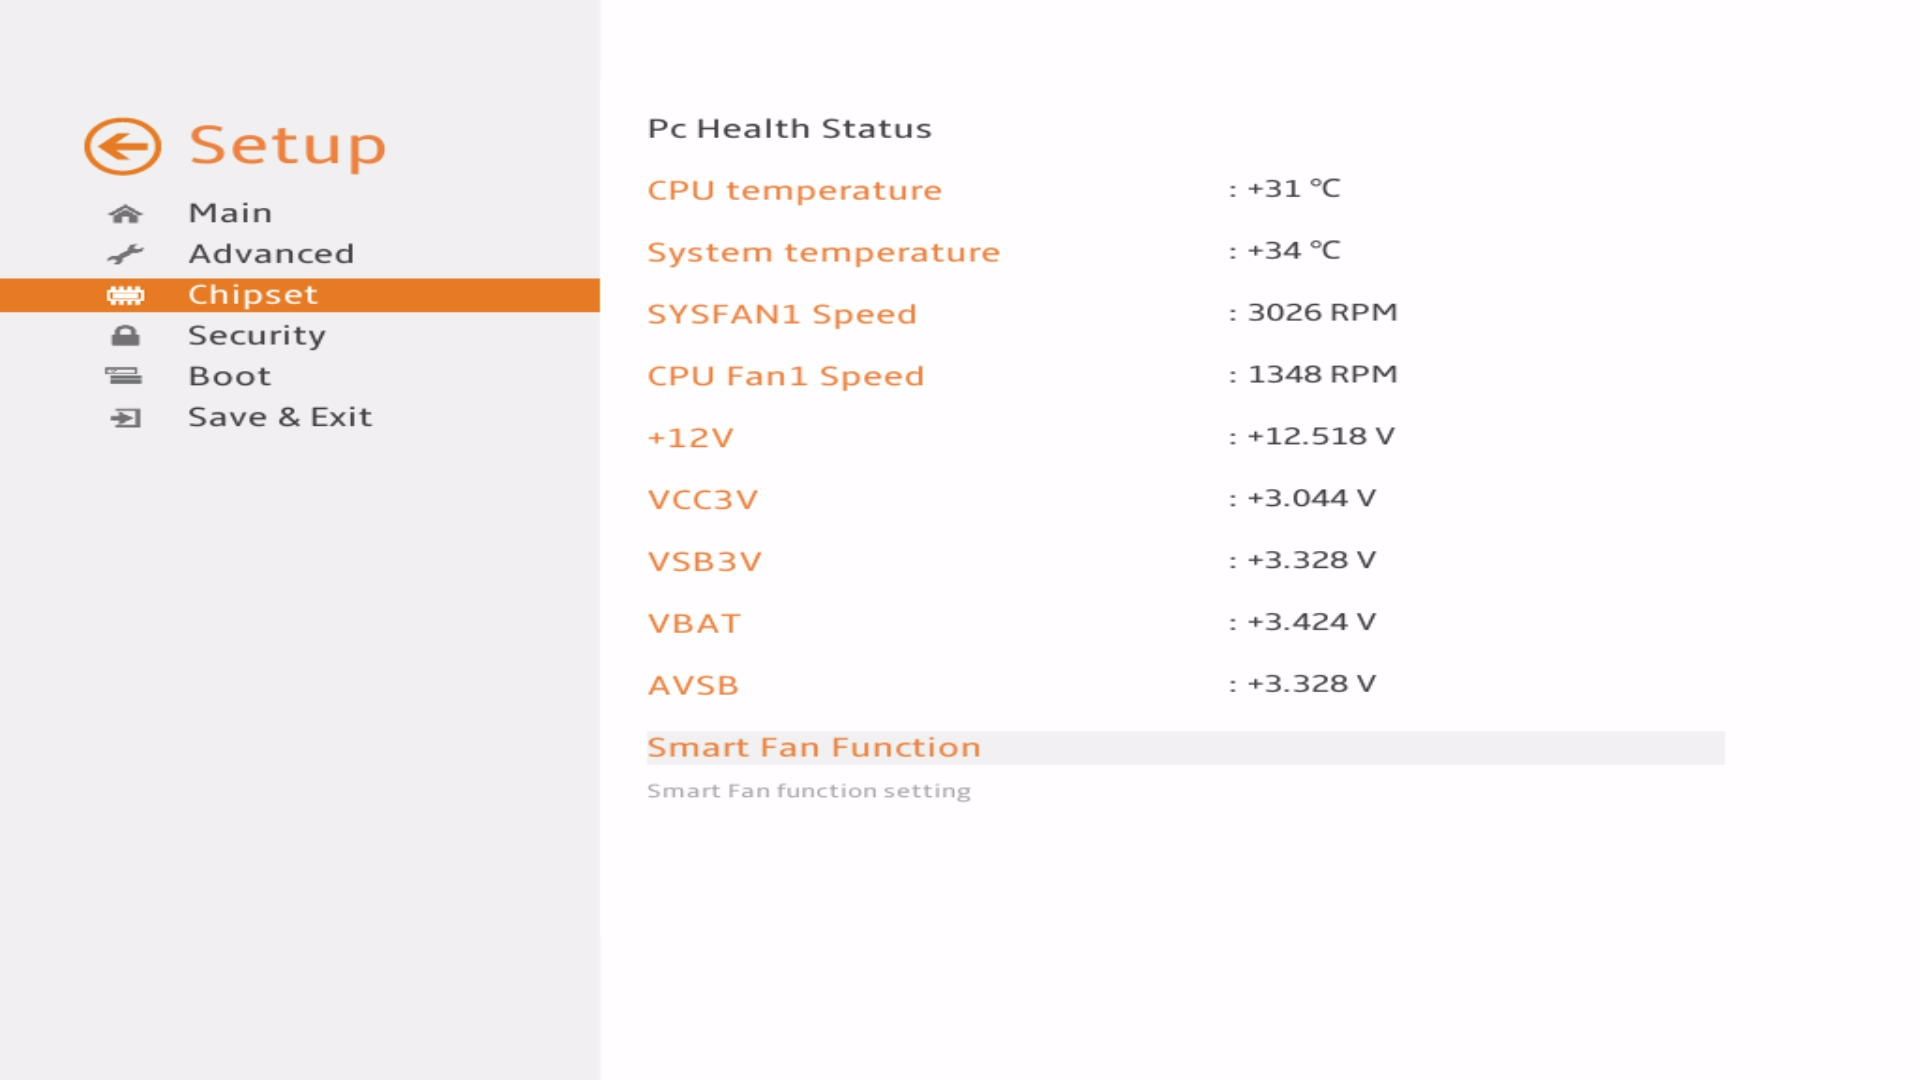Click the Chipset chip icon
This screenshot has height=1080, width=1920.
click(x=125, y=295)
